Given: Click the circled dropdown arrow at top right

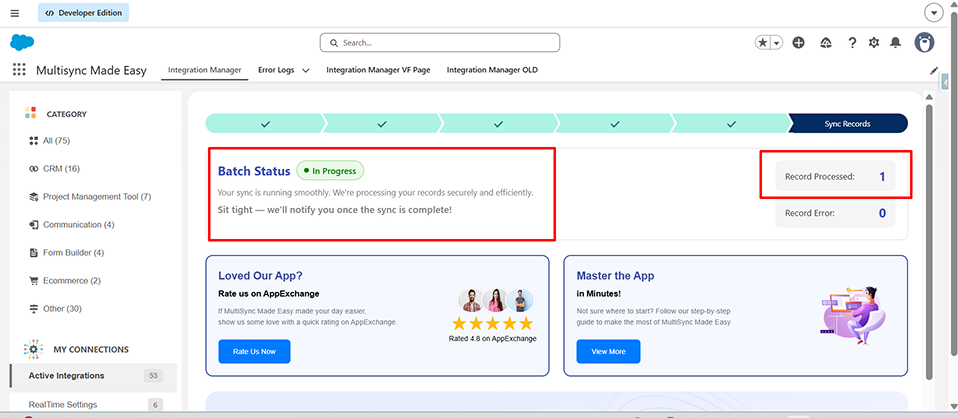Looking at the screenshot, I should click(933, 13).
